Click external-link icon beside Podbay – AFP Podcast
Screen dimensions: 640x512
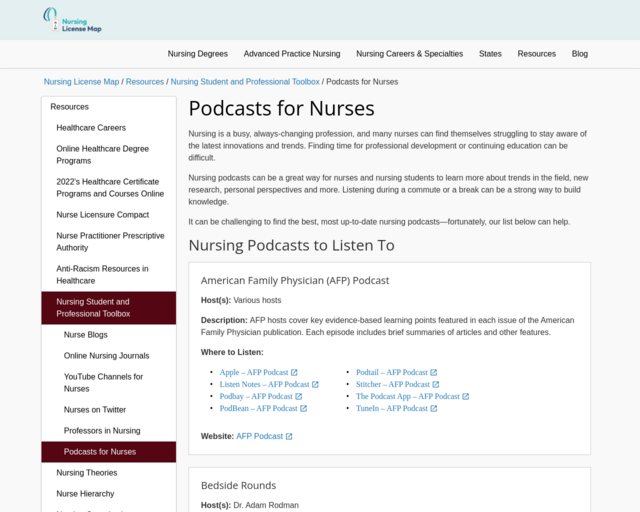pos(298,396)
